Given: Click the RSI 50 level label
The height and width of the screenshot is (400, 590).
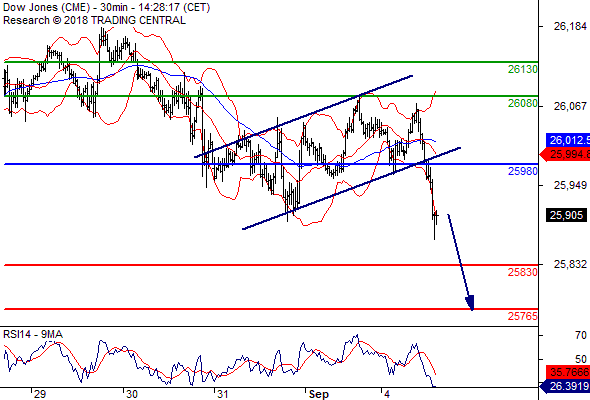Looking at the screenshot, I should pyautogui.click(x=581, y=359).
